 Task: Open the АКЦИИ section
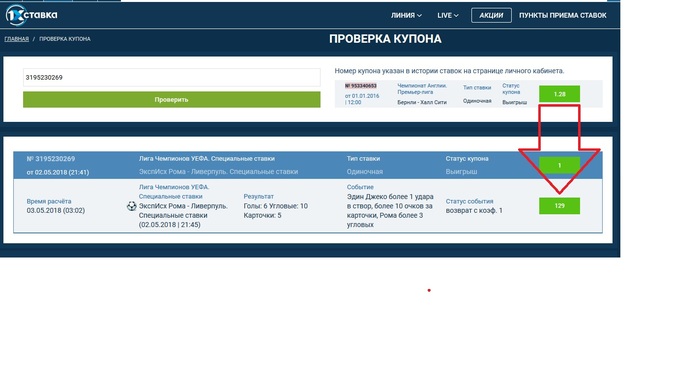pyautogui.click(x=491, y=15)
